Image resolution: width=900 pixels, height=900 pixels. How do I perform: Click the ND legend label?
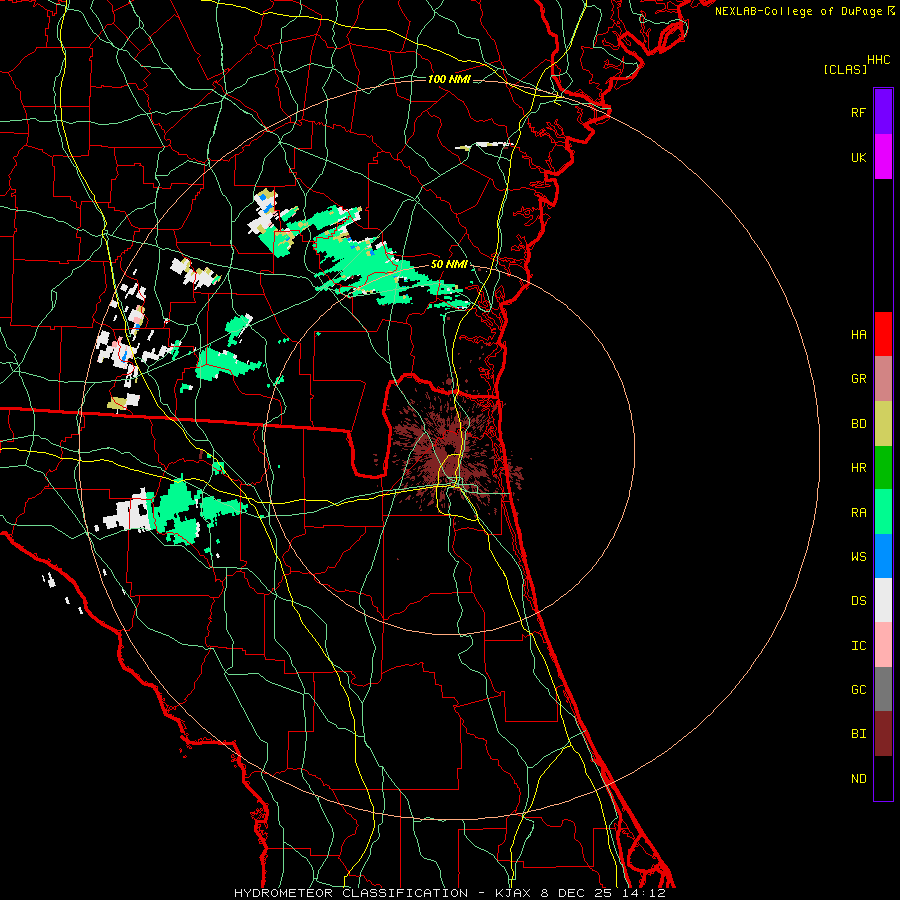point(858,778)
